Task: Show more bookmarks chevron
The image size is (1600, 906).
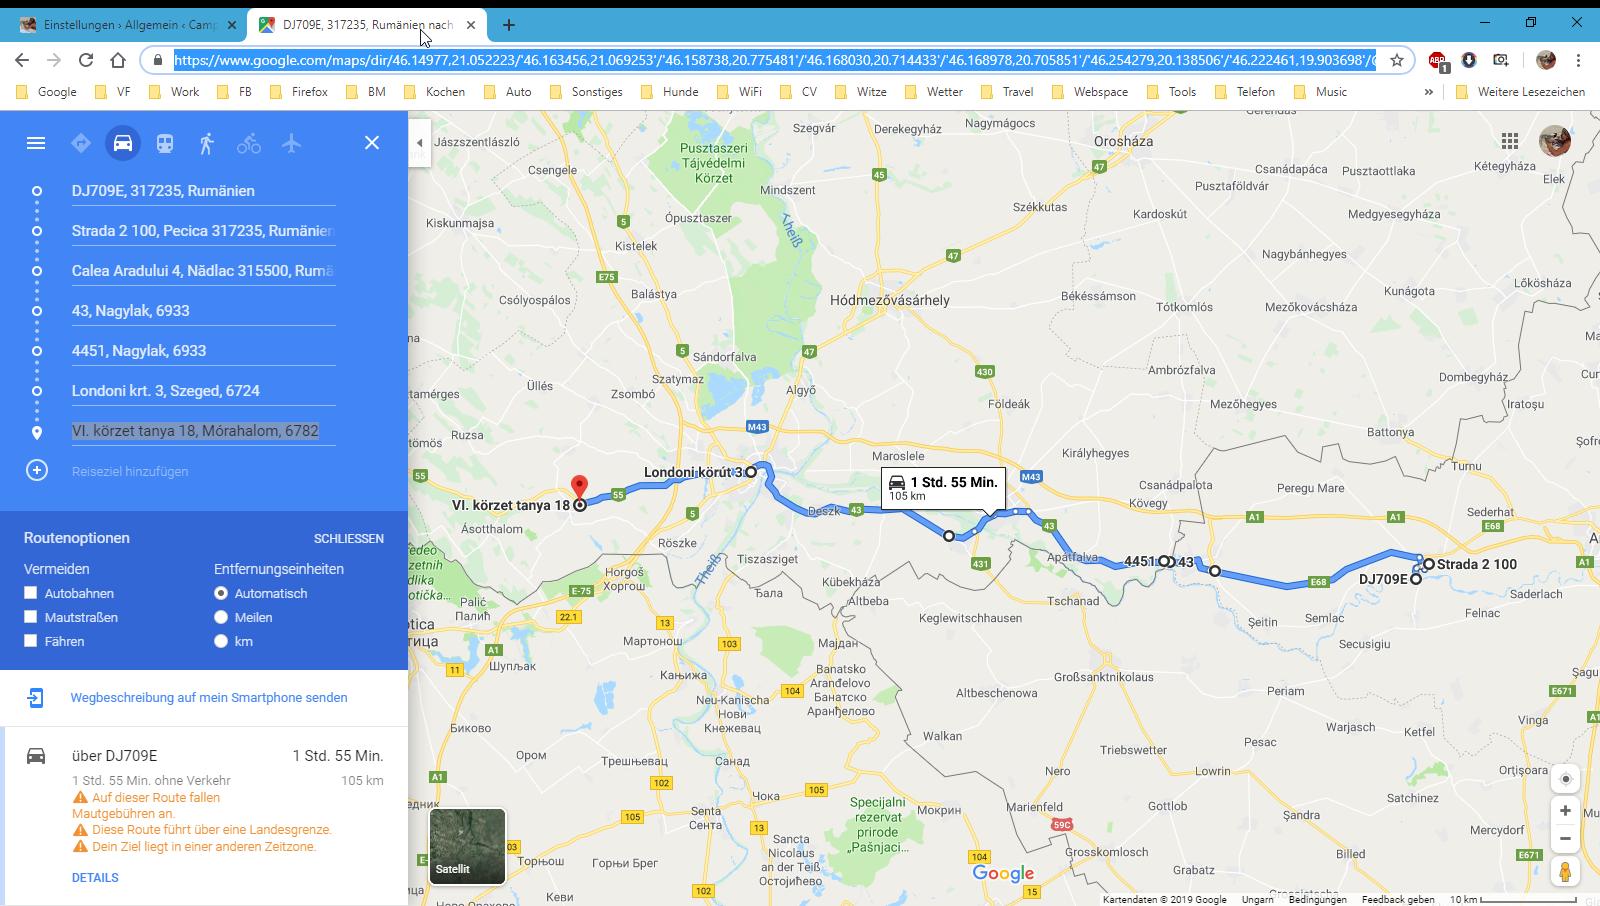Action: pyautogui.click(x=1428, y=92)
